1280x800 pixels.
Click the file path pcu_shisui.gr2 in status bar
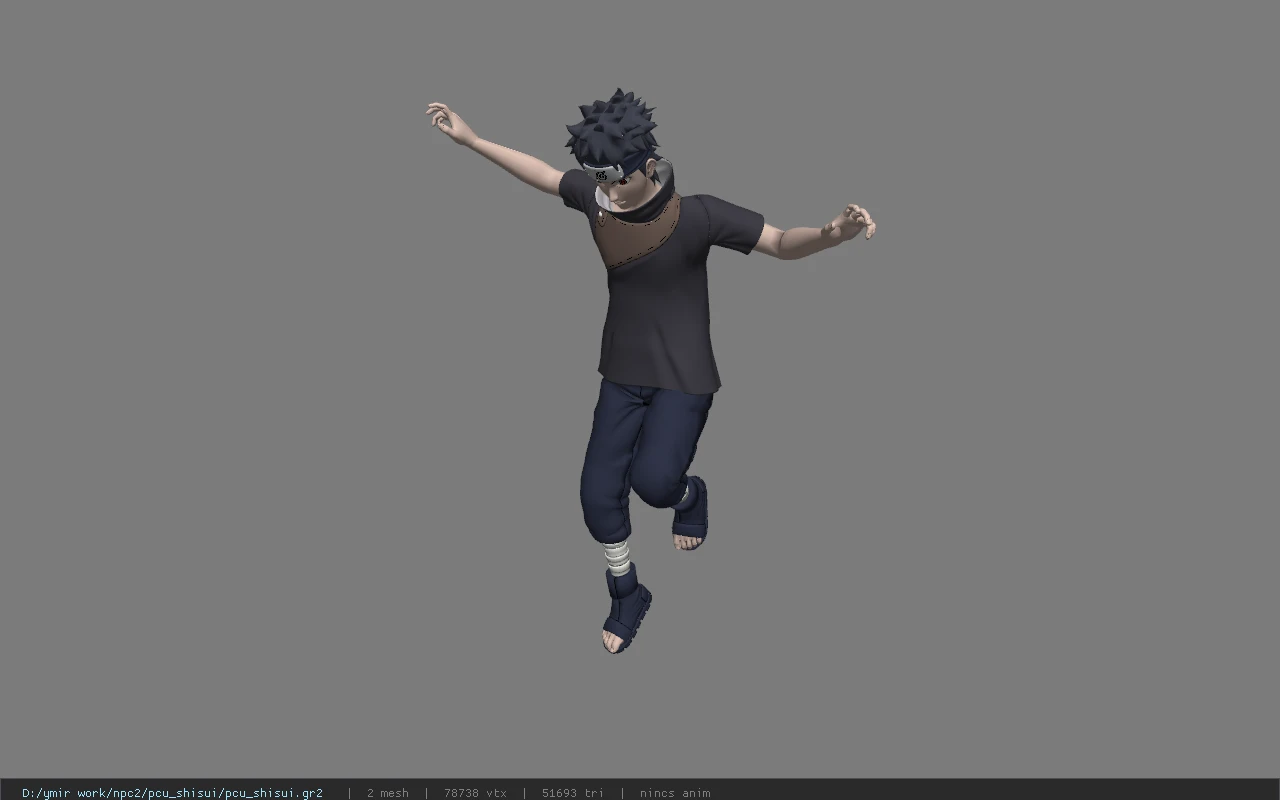172,793
